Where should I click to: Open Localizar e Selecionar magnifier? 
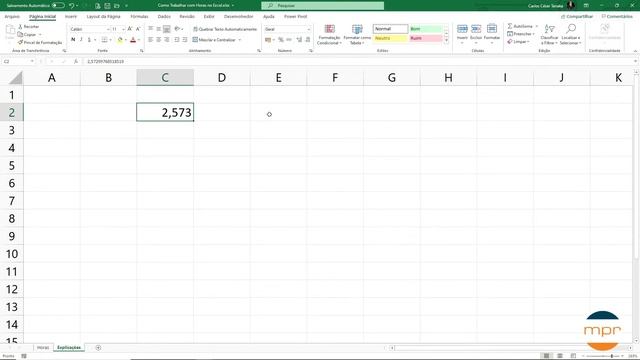tap(570, 34)
